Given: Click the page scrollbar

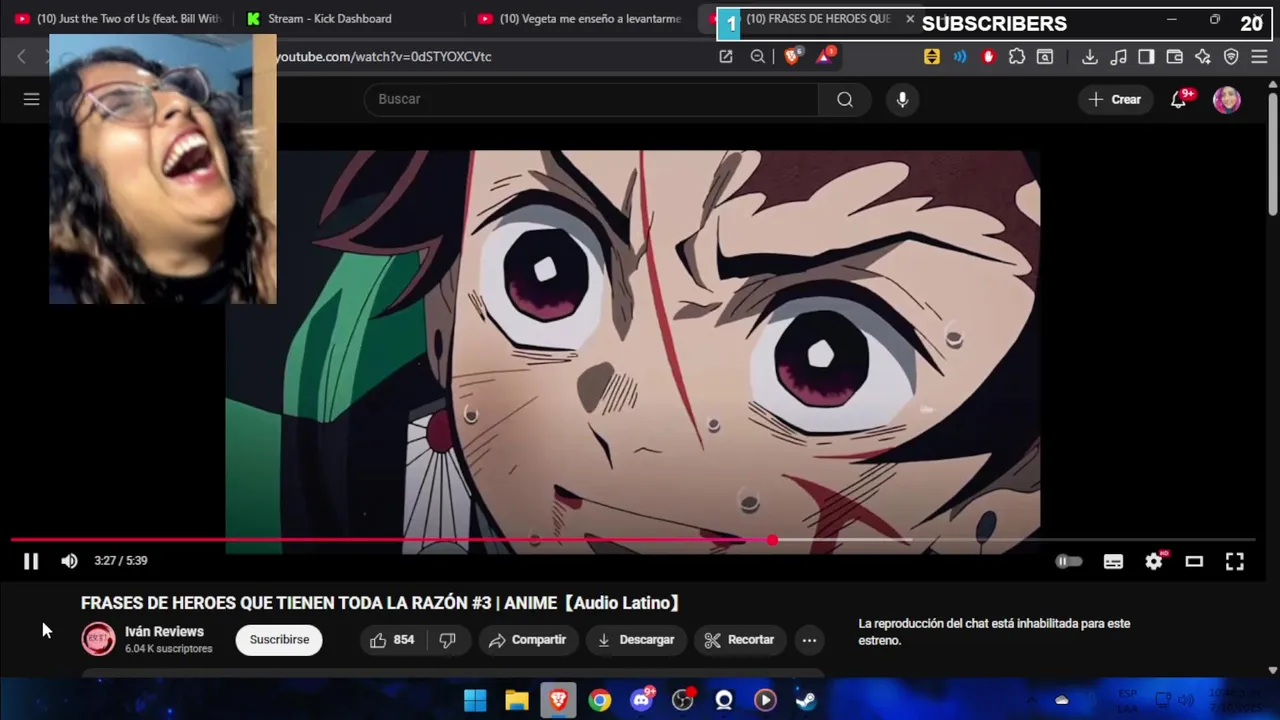Looking at the screenshot, I should (x=1273, y=155).
